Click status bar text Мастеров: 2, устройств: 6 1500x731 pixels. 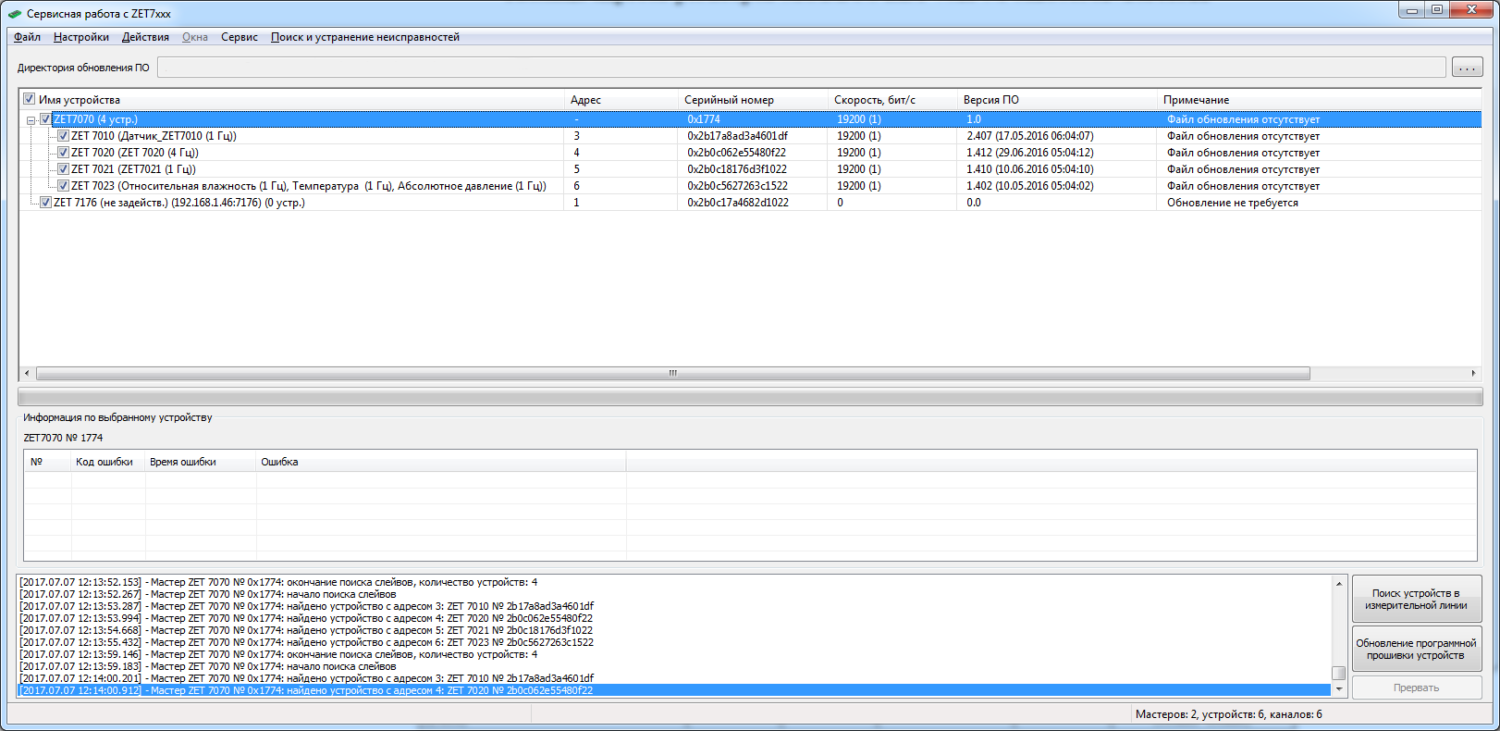click(1229, 714)
